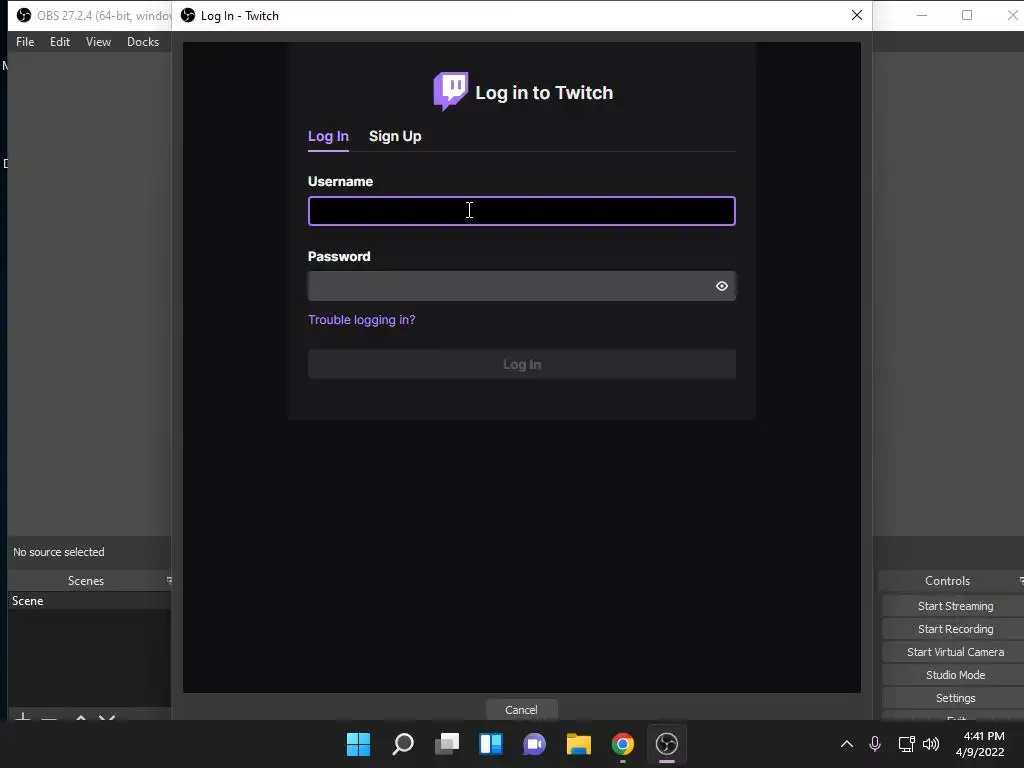The height and width of the screenshot is (768, 1024).
Task: Open File Explorer from taskbar
Action: click(579, 744)
